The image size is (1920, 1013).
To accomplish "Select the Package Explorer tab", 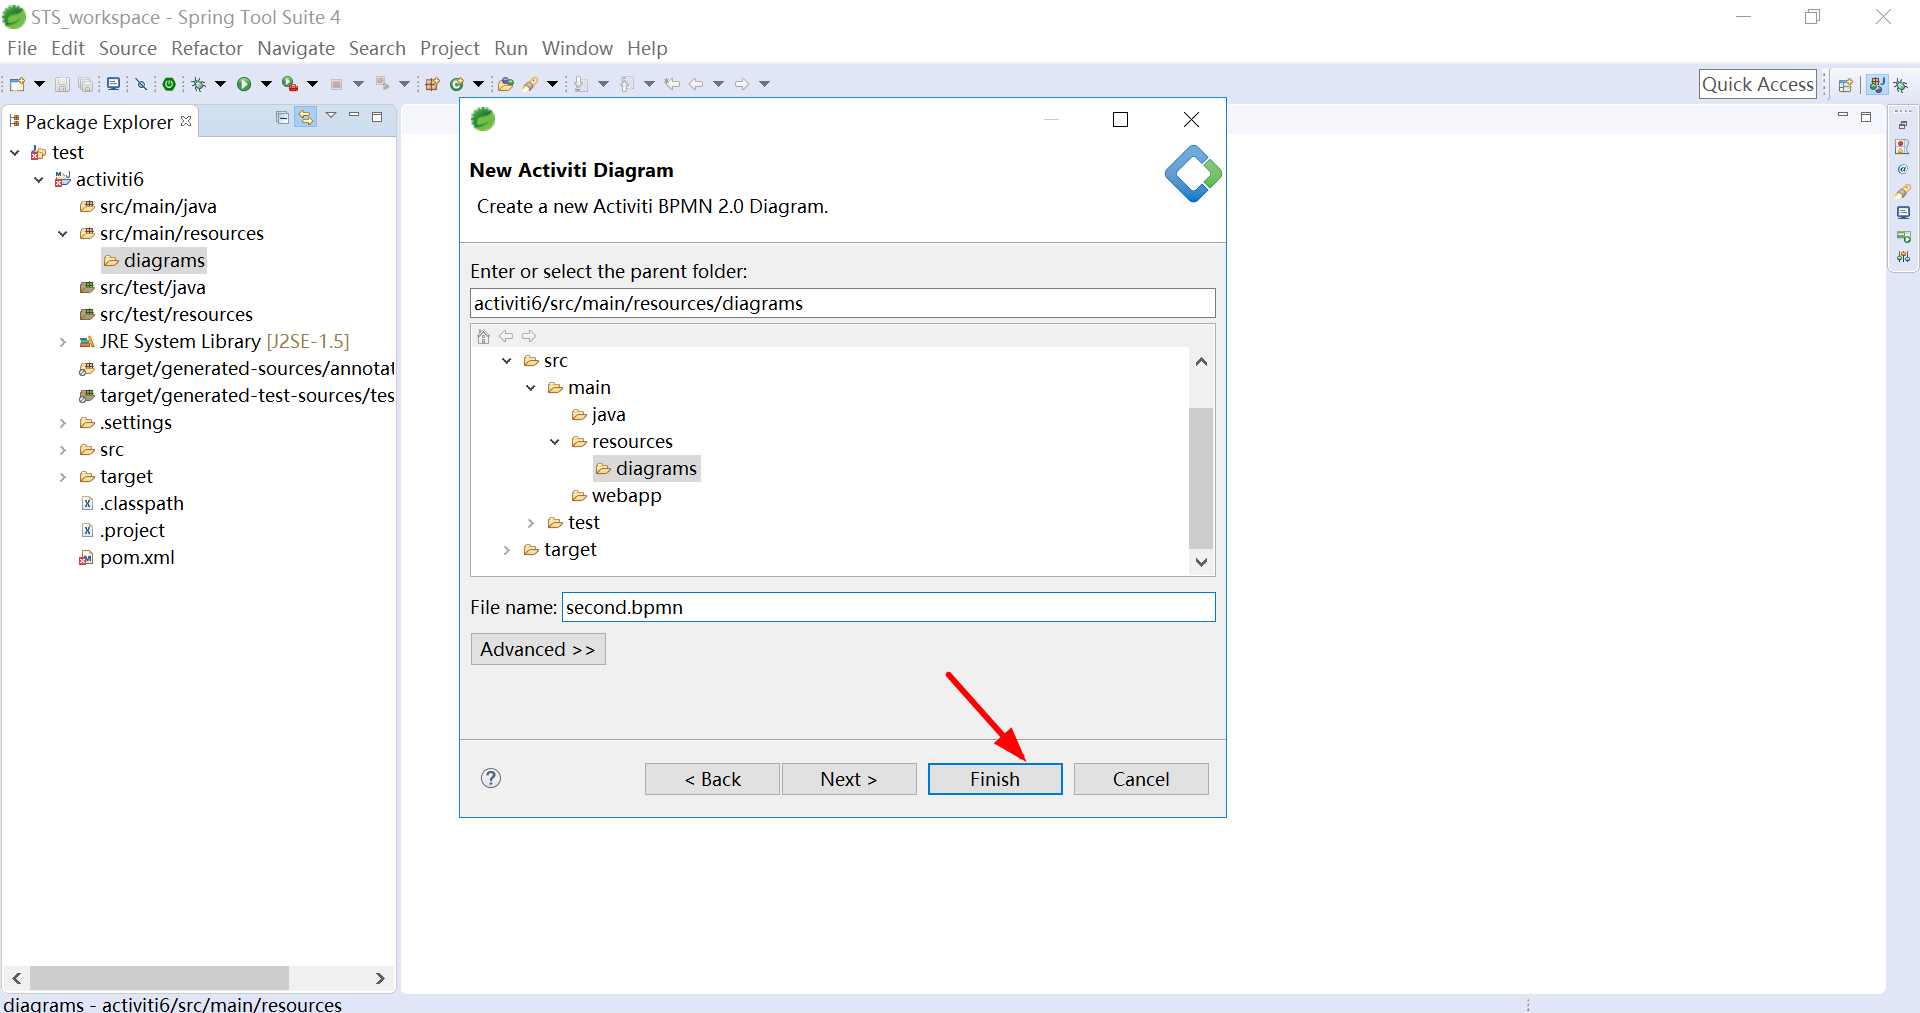I will point(99,122).
